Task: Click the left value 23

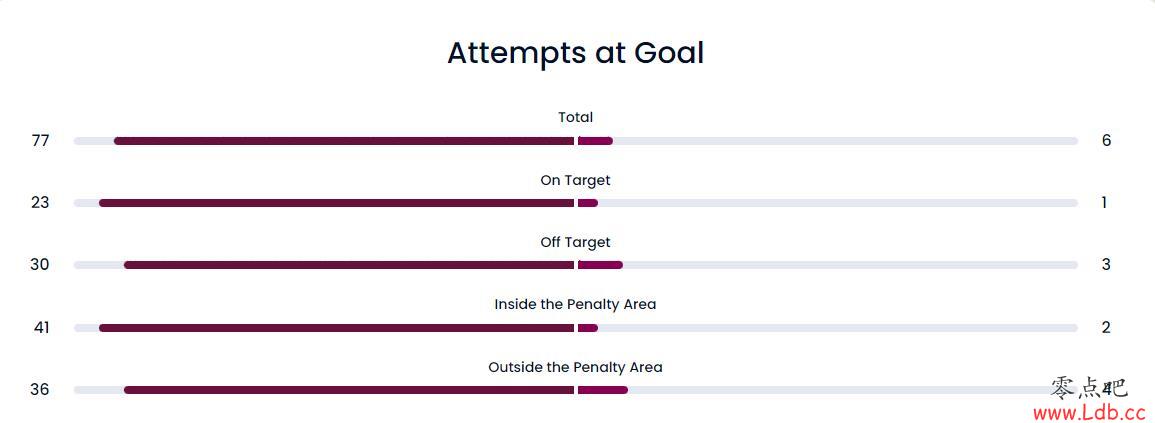Action: (x=40, y=203)
